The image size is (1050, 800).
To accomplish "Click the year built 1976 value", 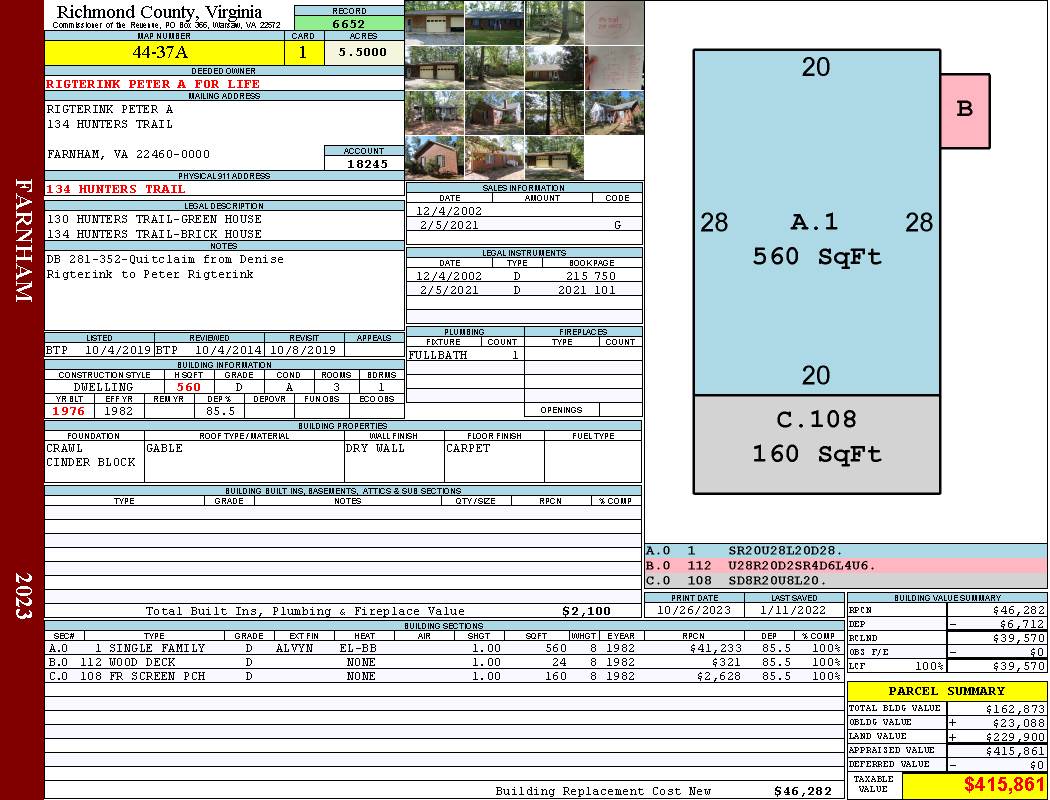I will tap(69, 411).
